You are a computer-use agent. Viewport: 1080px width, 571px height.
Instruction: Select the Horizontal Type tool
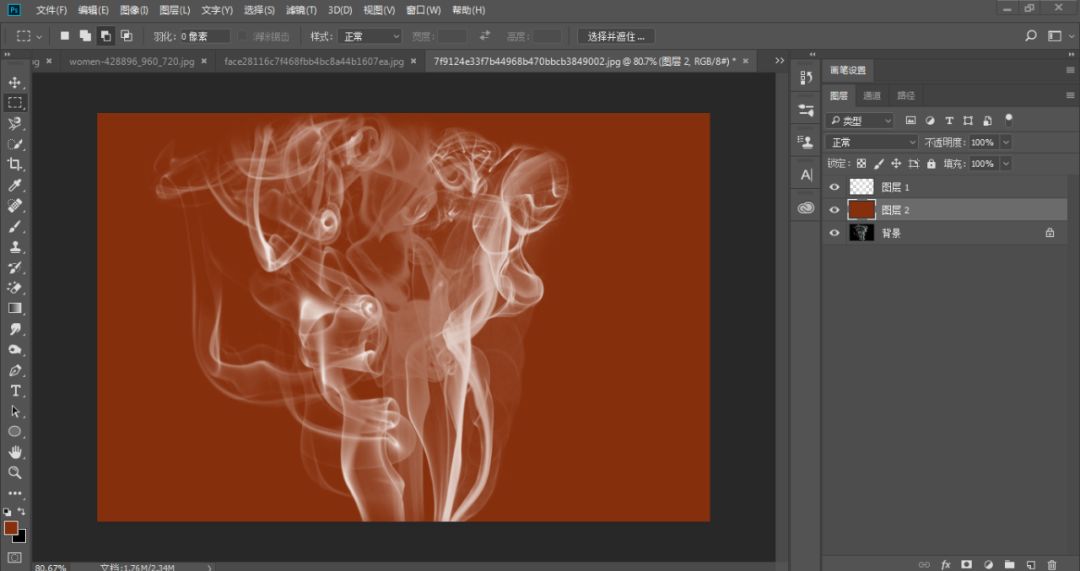click(x=14, y=391)
